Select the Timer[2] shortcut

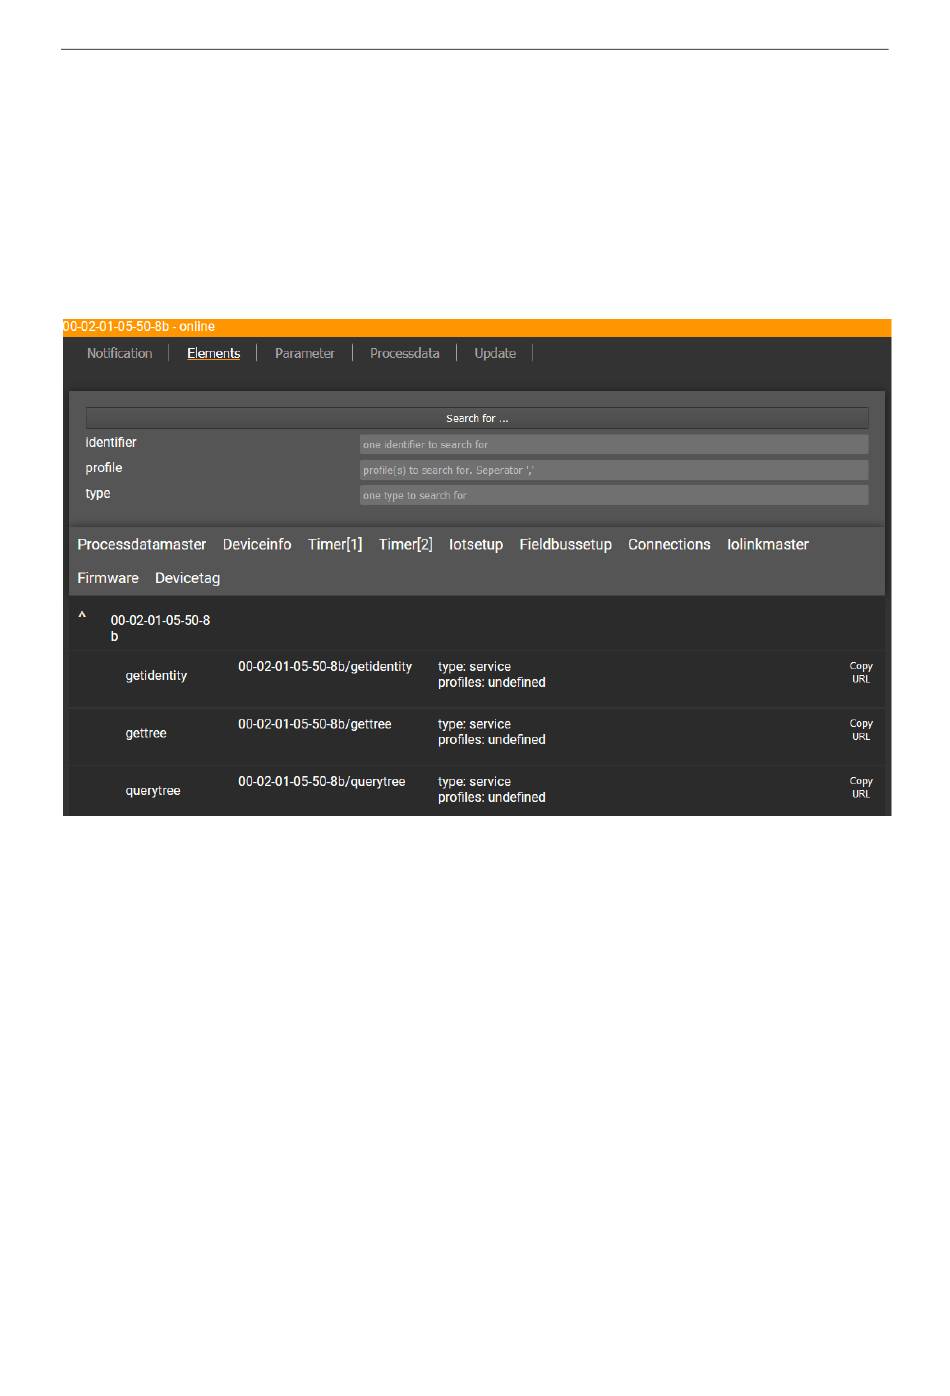[405, 544]
